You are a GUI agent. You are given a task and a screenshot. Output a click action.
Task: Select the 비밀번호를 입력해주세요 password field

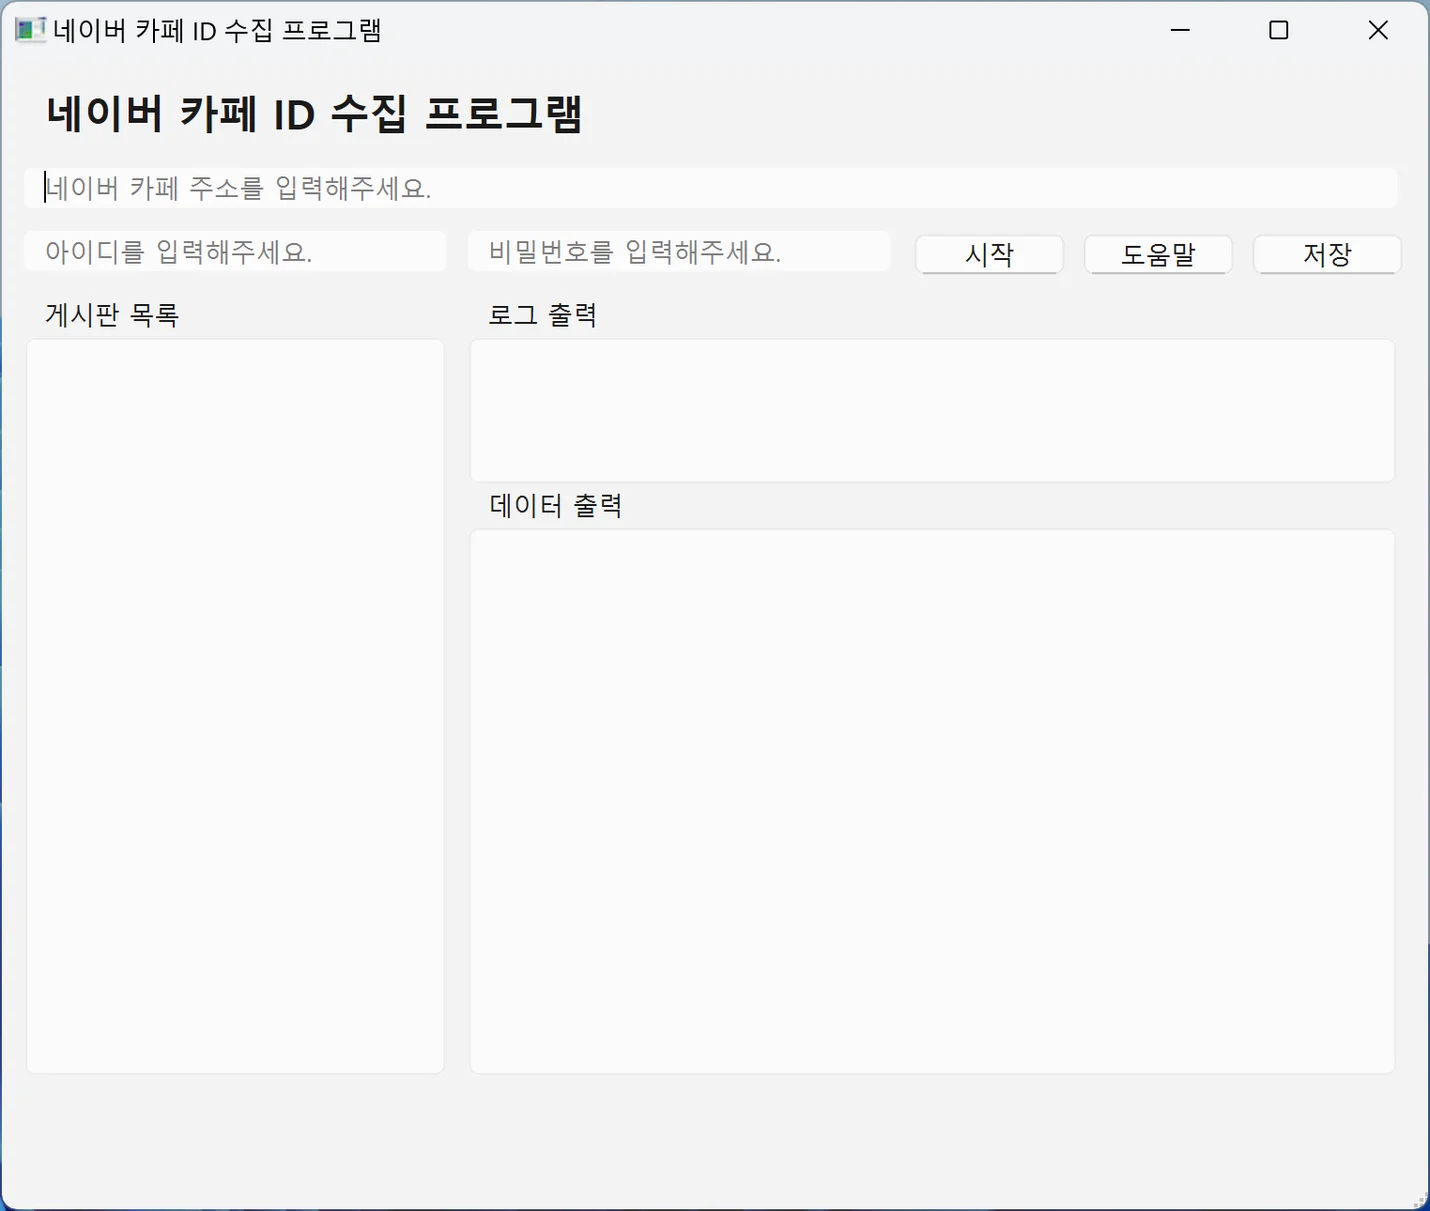coord(679,251)
